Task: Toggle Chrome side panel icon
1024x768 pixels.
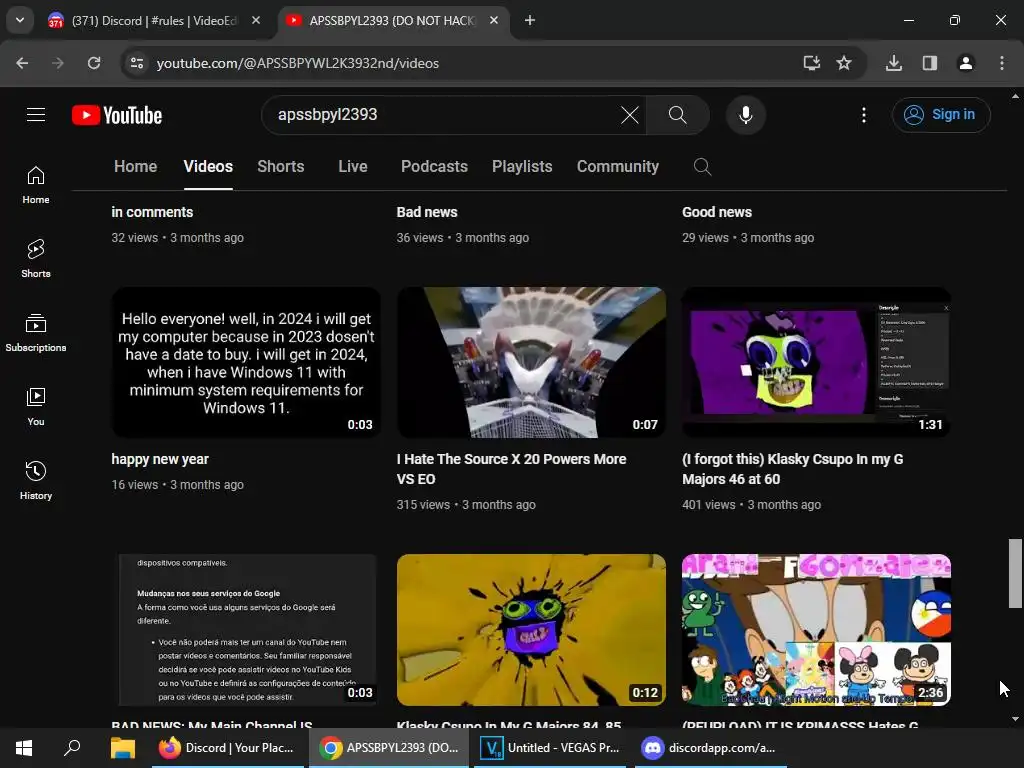Action: 929,63
